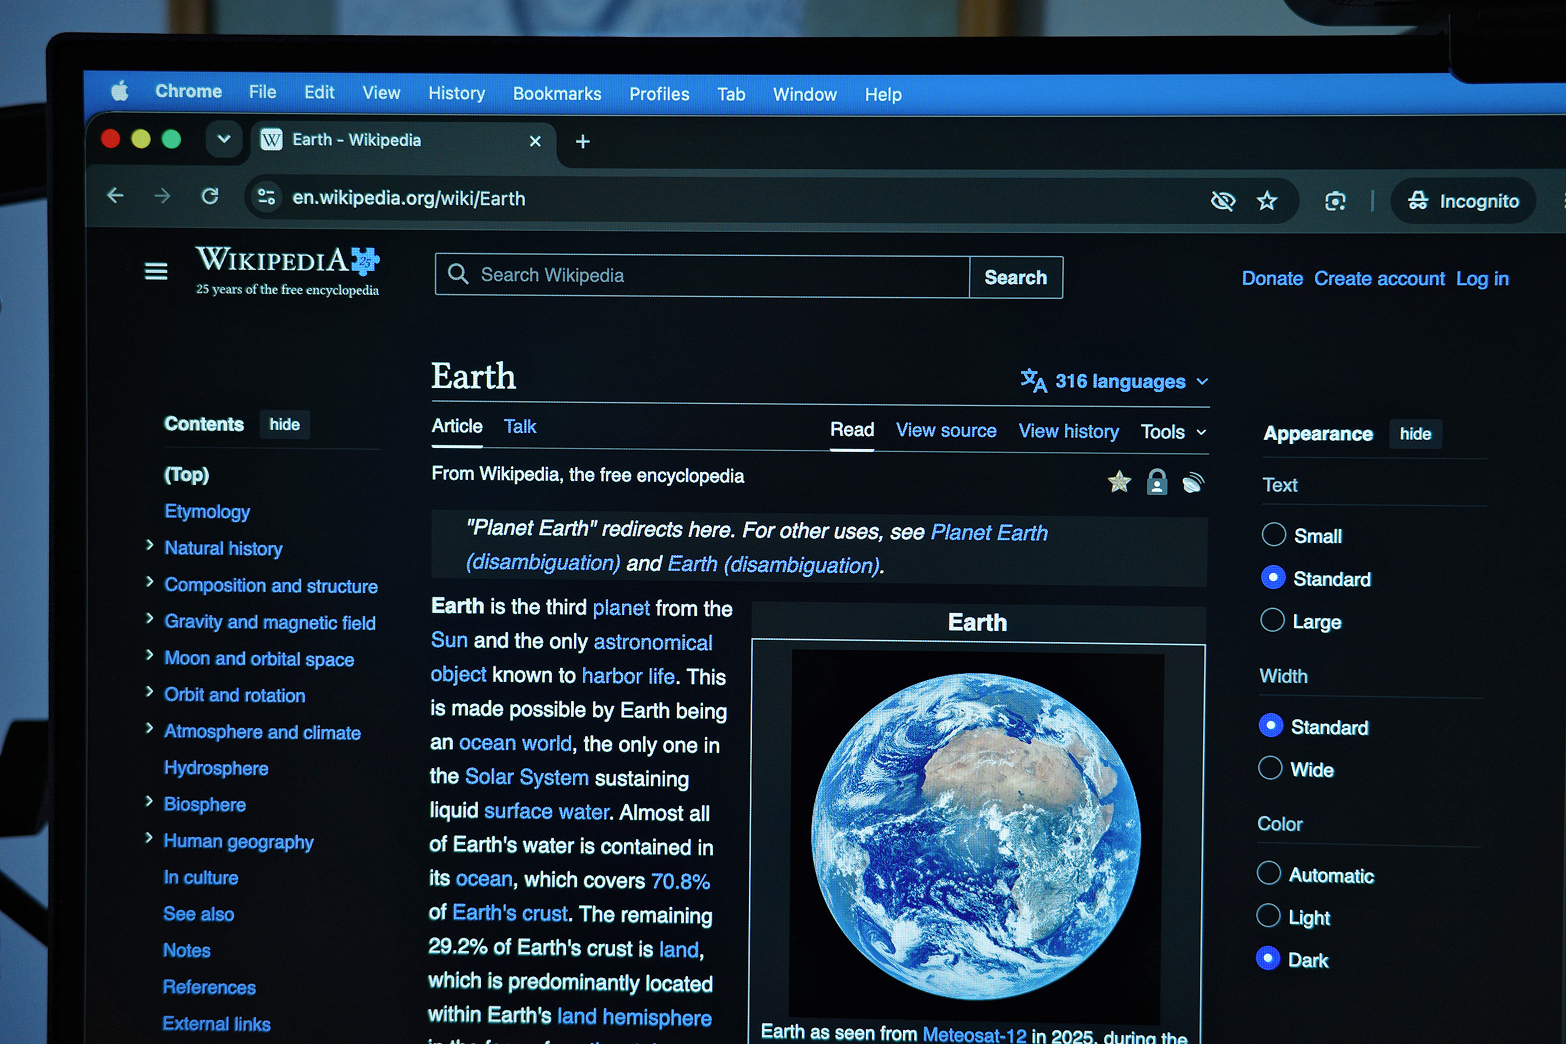Click the tracking protection eye icon

click(1223, 201)
